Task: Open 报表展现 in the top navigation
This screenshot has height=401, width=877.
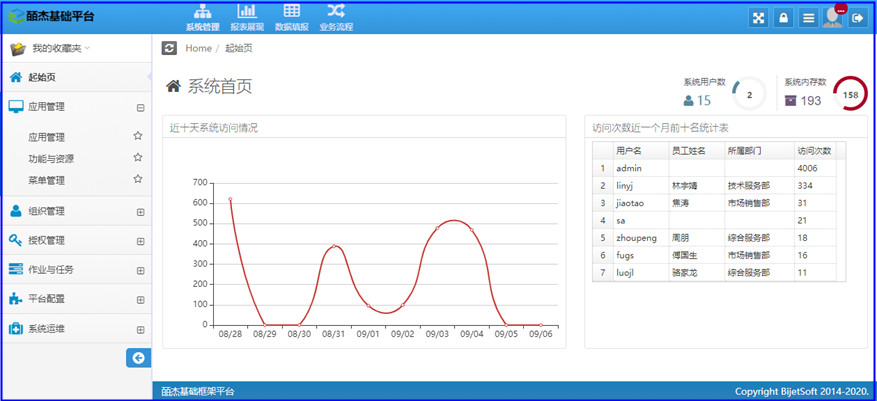Action: pos(246,17)
